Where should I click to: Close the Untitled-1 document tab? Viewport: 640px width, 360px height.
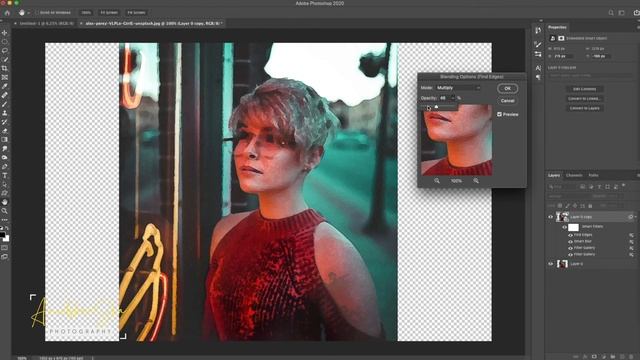click(x=16, y=24)
